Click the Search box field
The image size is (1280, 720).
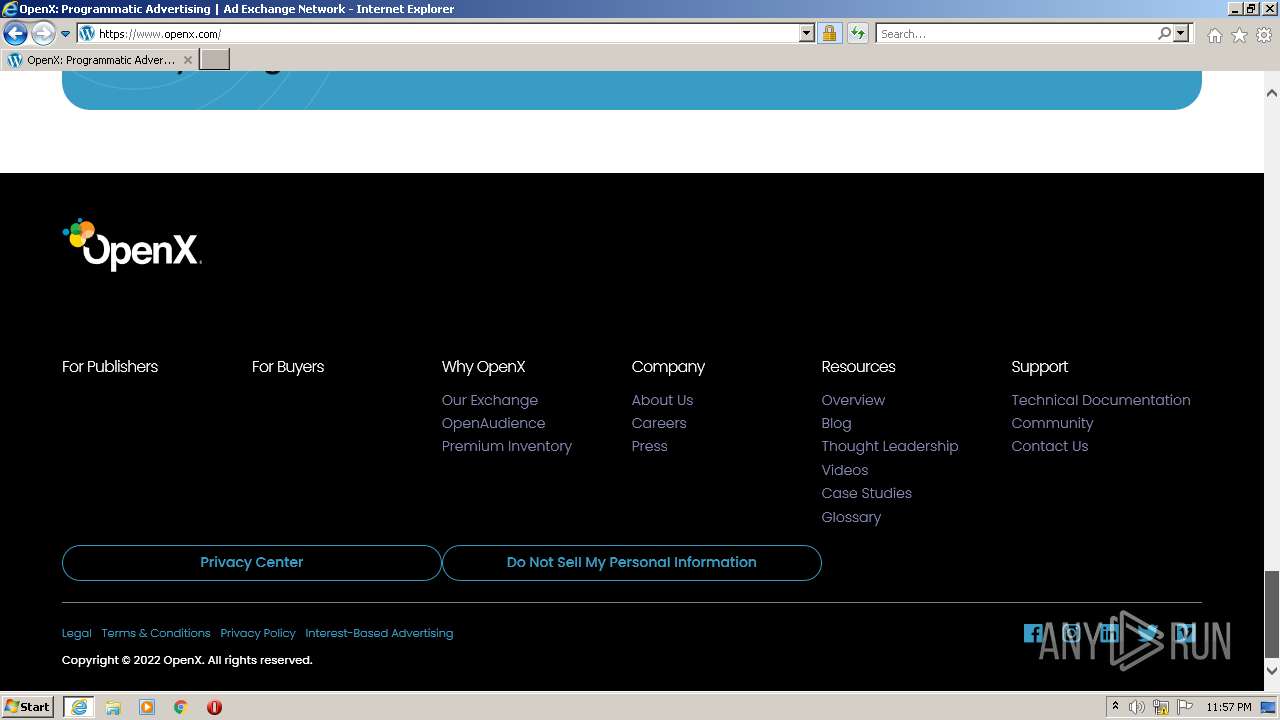click(1016, 34)
